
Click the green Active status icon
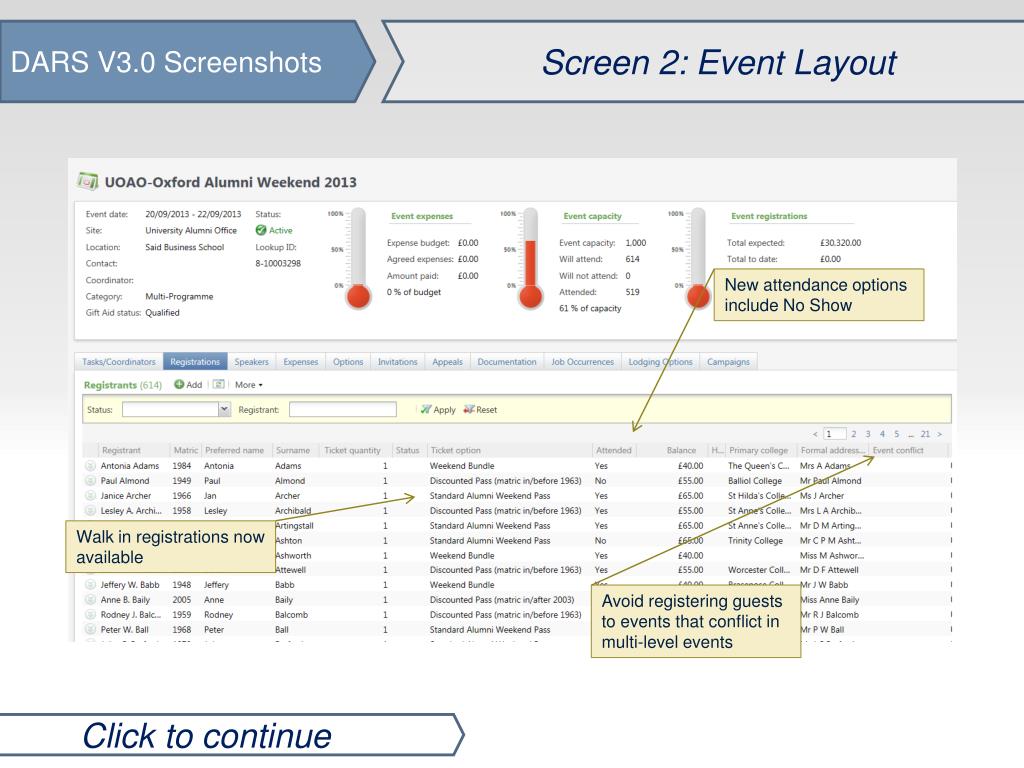(x=261, y=231)
